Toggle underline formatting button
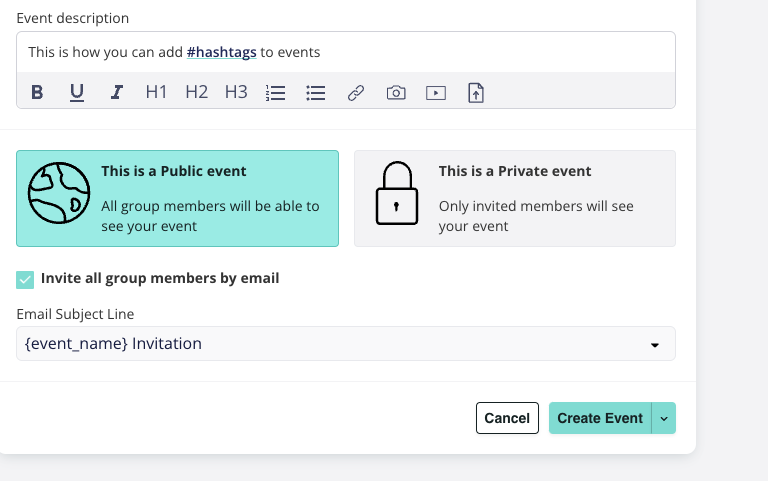 coord(77,92)
